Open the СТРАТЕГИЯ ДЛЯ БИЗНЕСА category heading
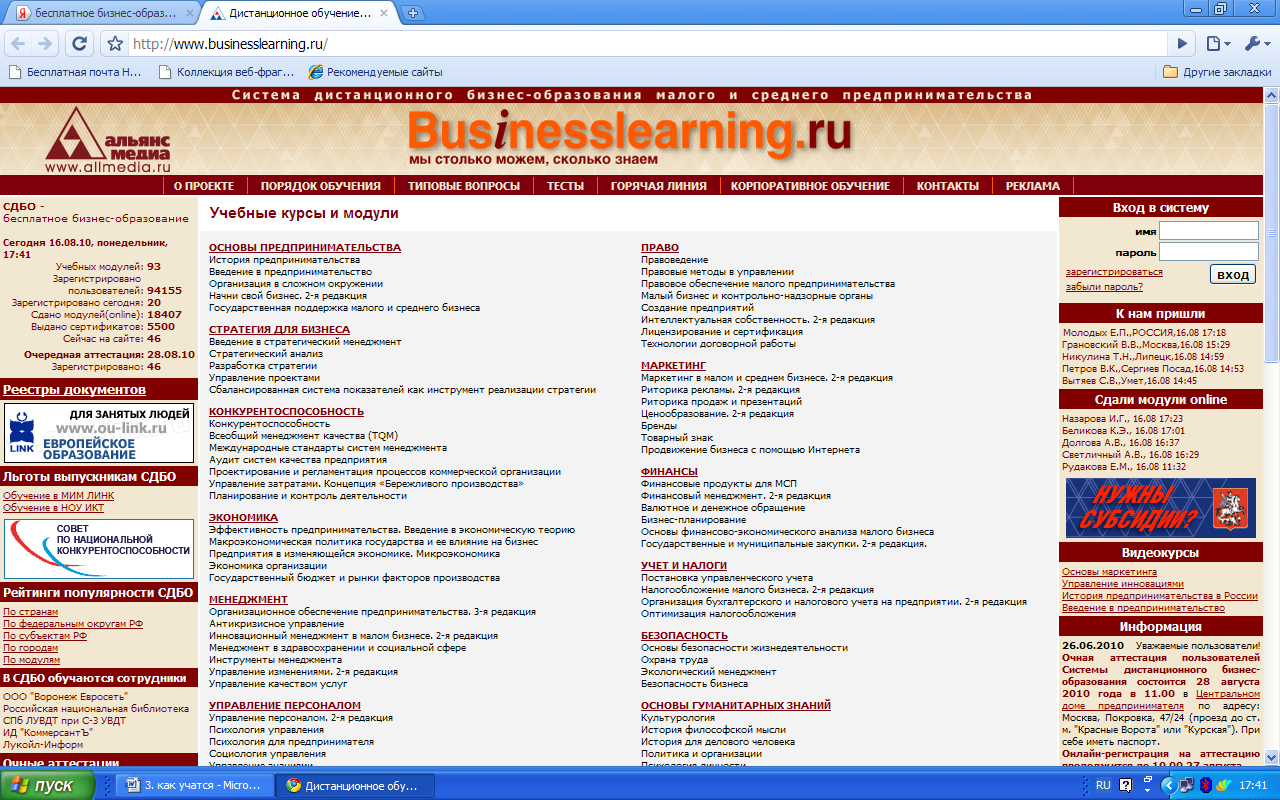The height and width of the screenshot is (800, 1280). pyautogui.click(x=279, y=330)
